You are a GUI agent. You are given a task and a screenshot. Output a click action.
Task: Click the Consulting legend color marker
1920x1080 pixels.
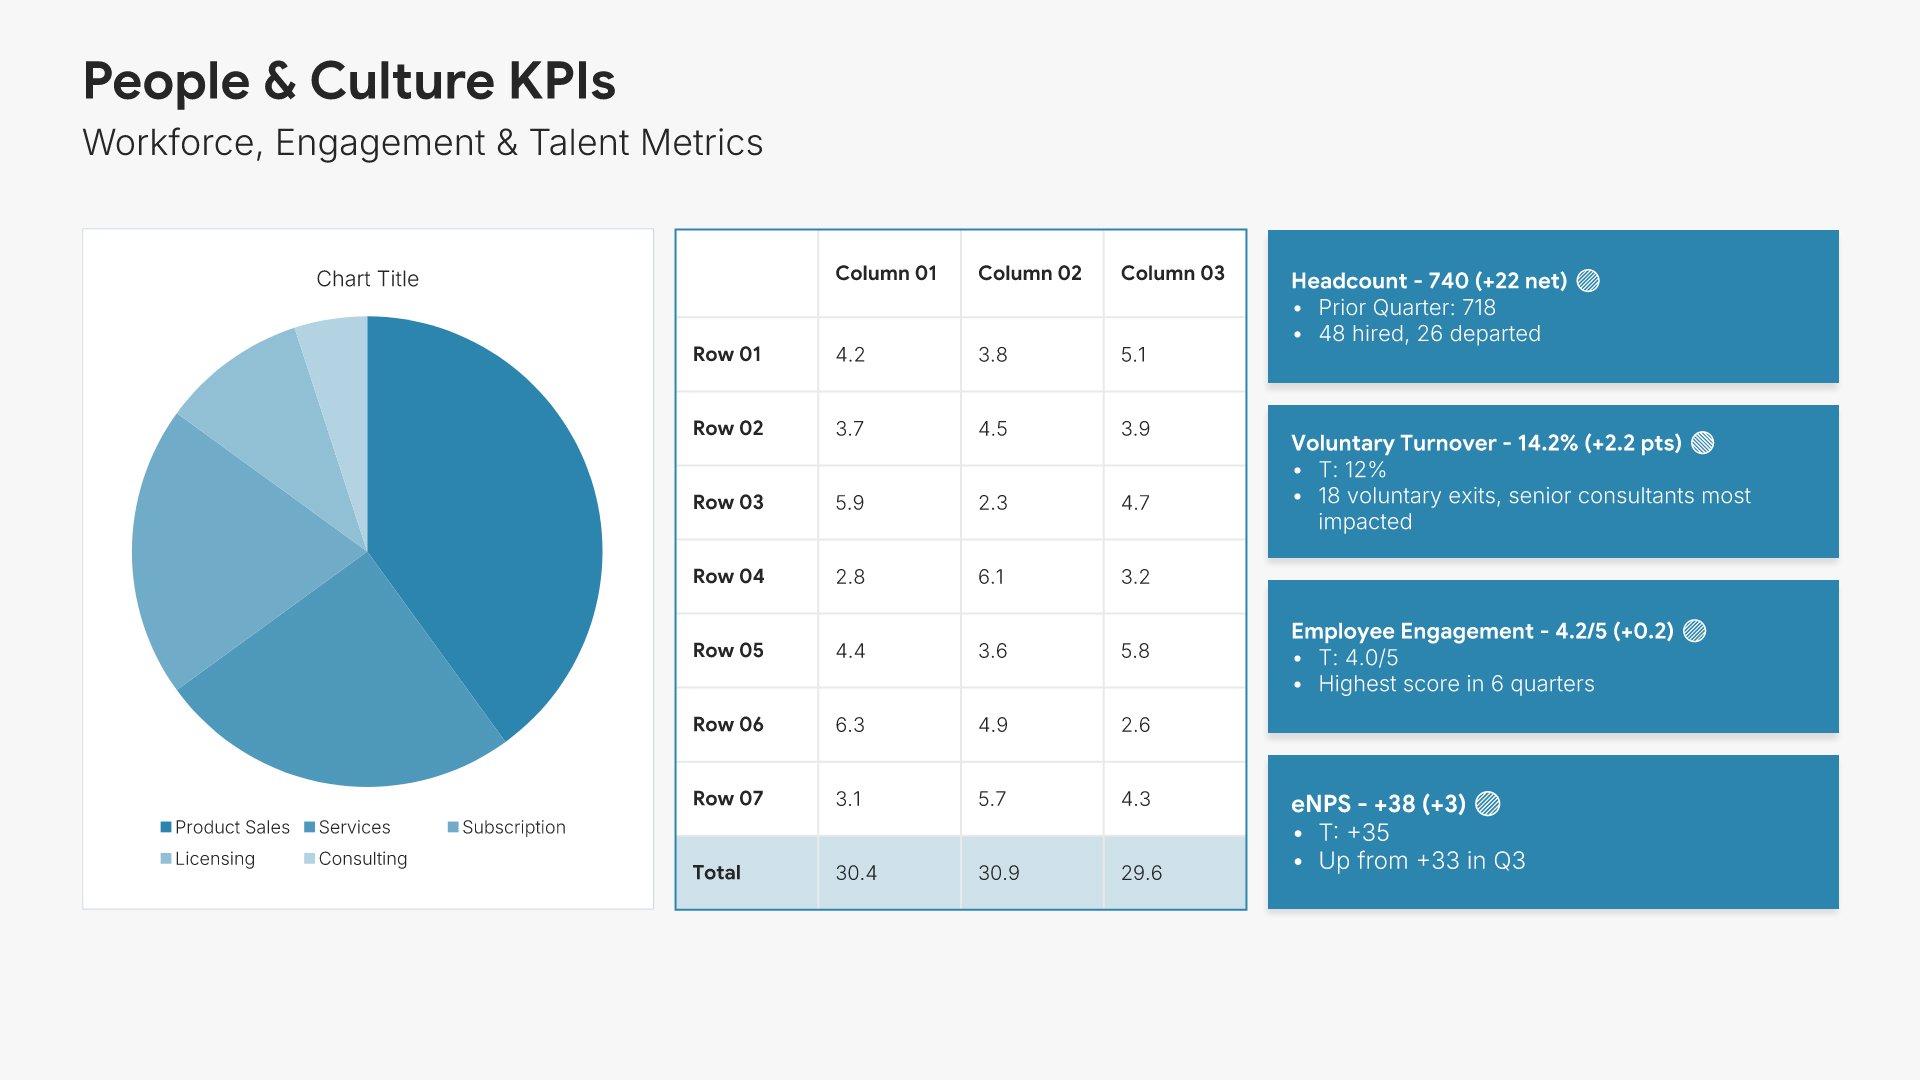point(310,859)
